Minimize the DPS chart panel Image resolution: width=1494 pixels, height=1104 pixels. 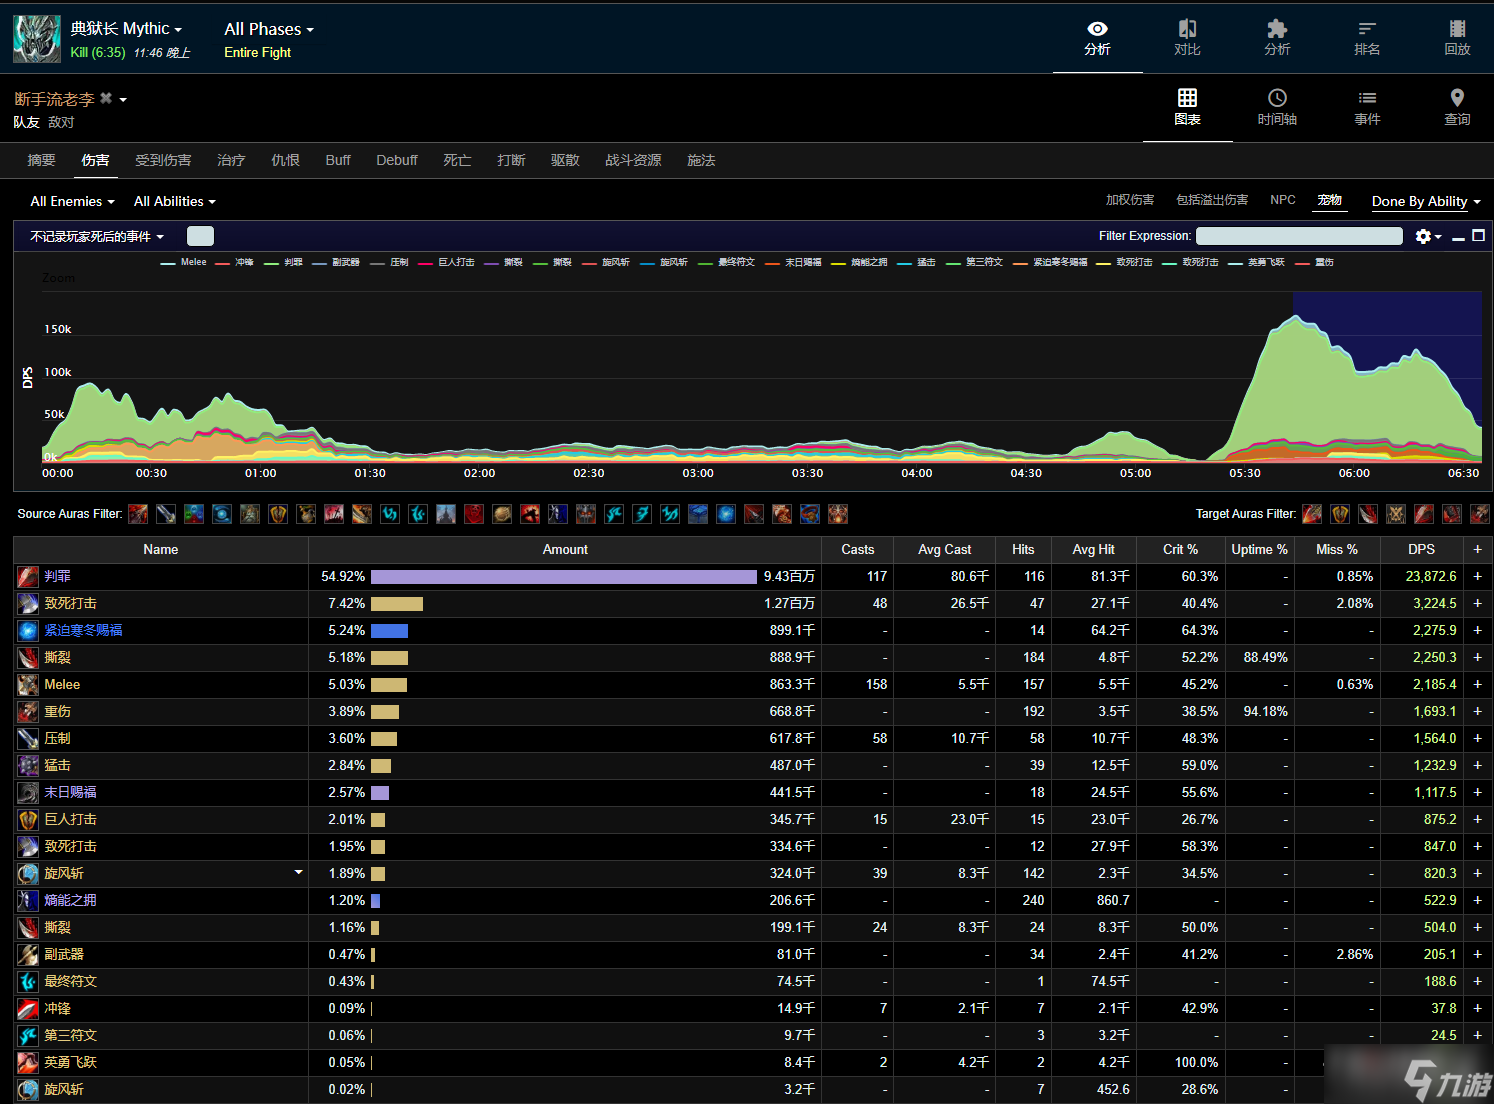[1458, 237]
